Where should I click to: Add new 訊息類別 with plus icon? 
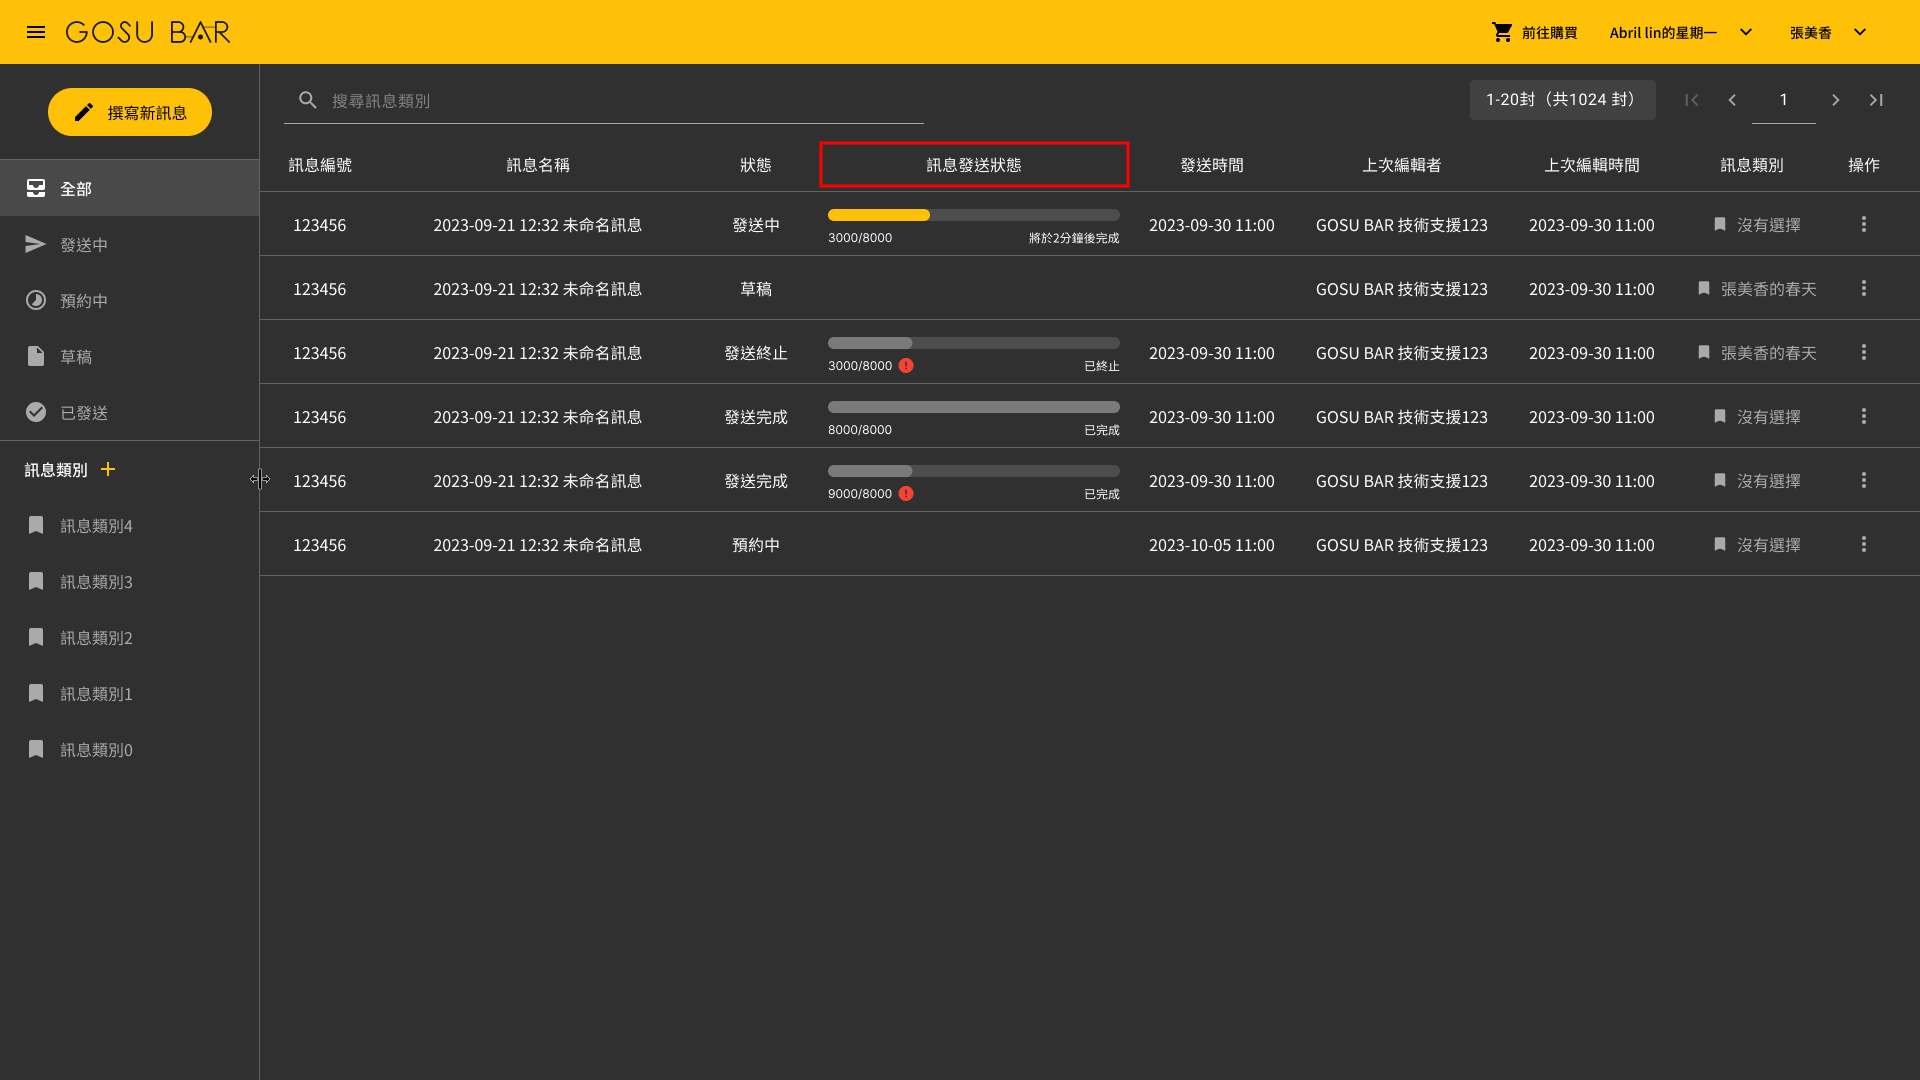[108, 469]
